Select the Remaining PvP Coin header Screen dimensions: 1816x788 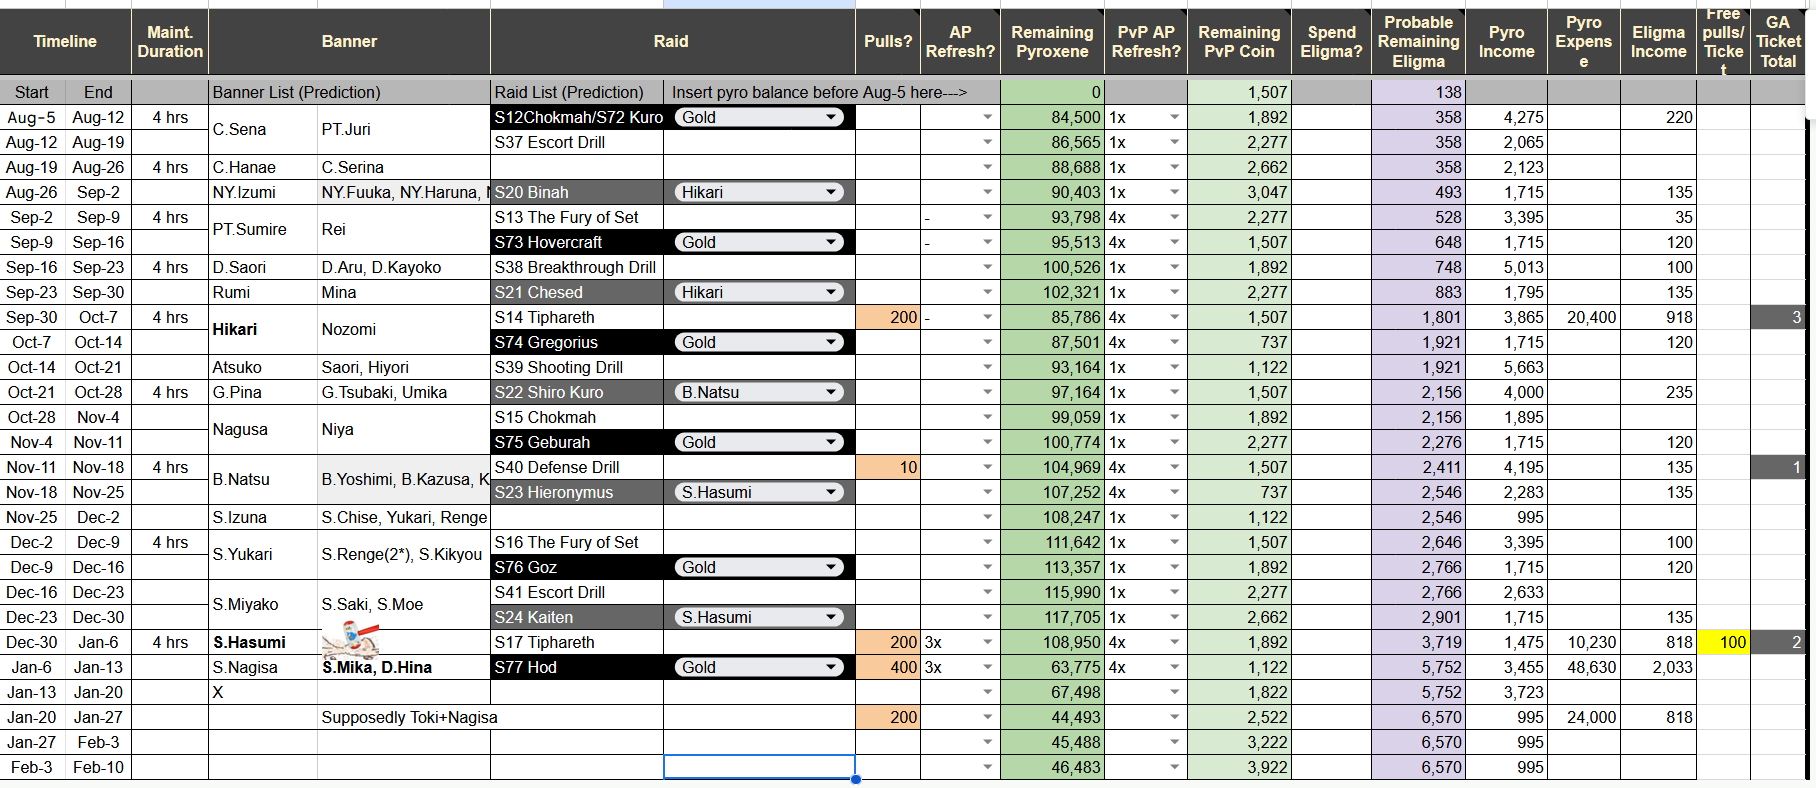point(1239,41)
